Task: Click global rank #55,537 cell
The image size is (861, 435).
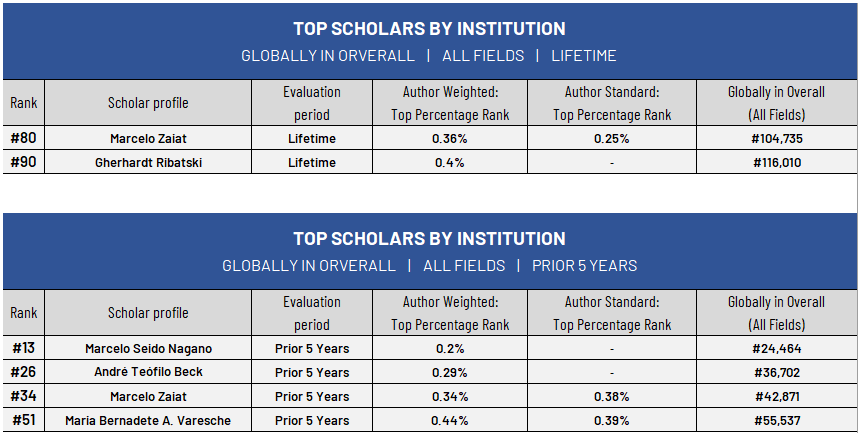Action: pyautogui.click(x=777, y=420)
